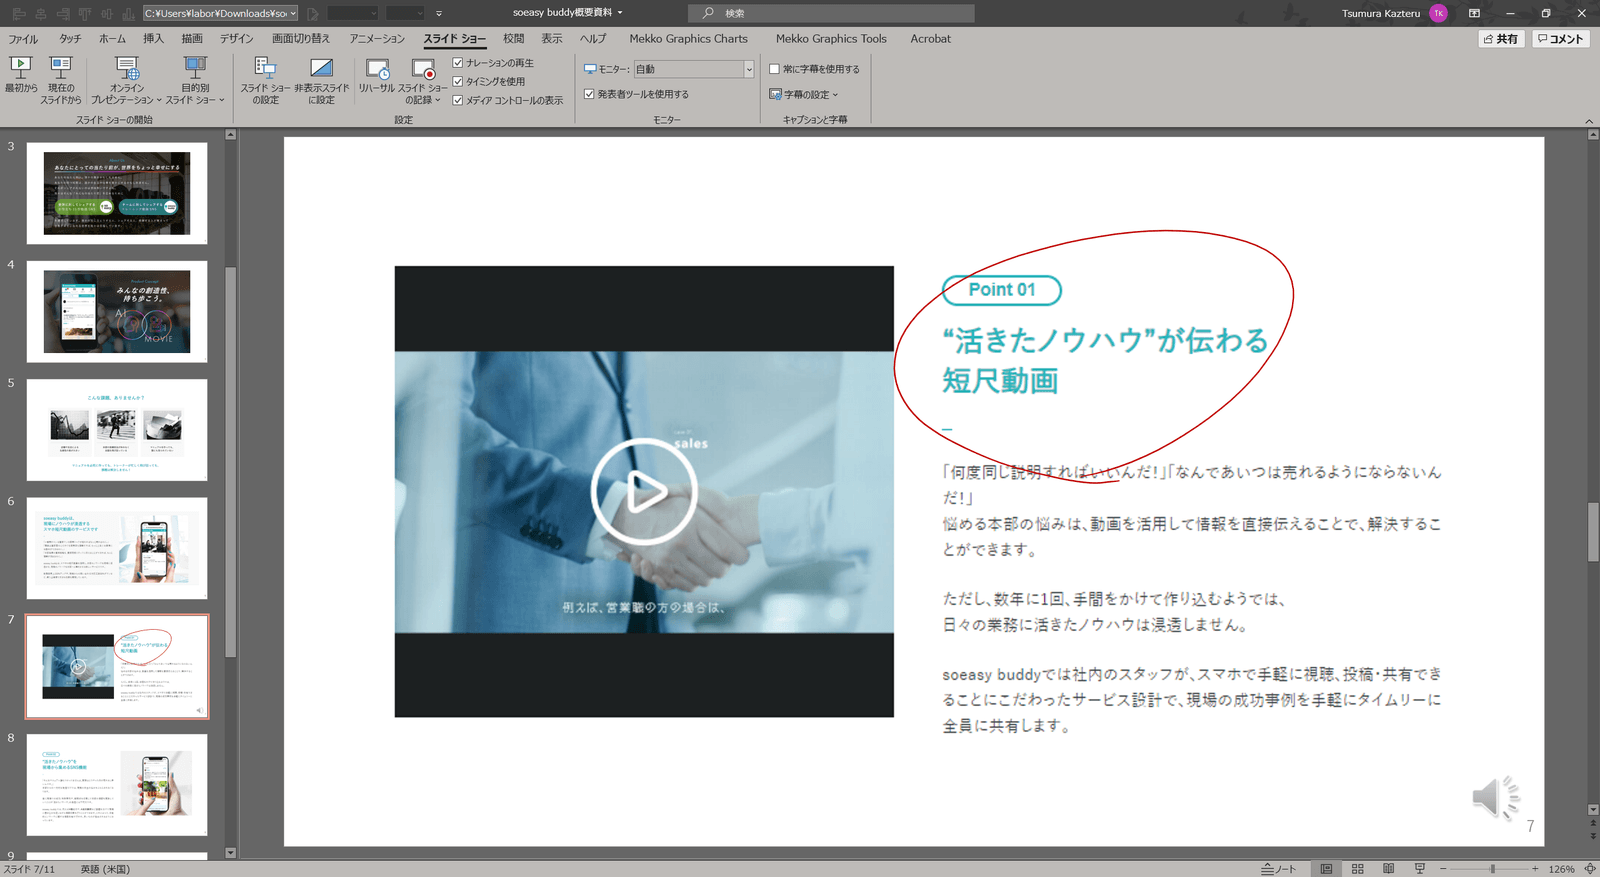This screenshot has height=877, width=1600.
Task: Switch to reading view in status bar
Action: click(1388, 869)
